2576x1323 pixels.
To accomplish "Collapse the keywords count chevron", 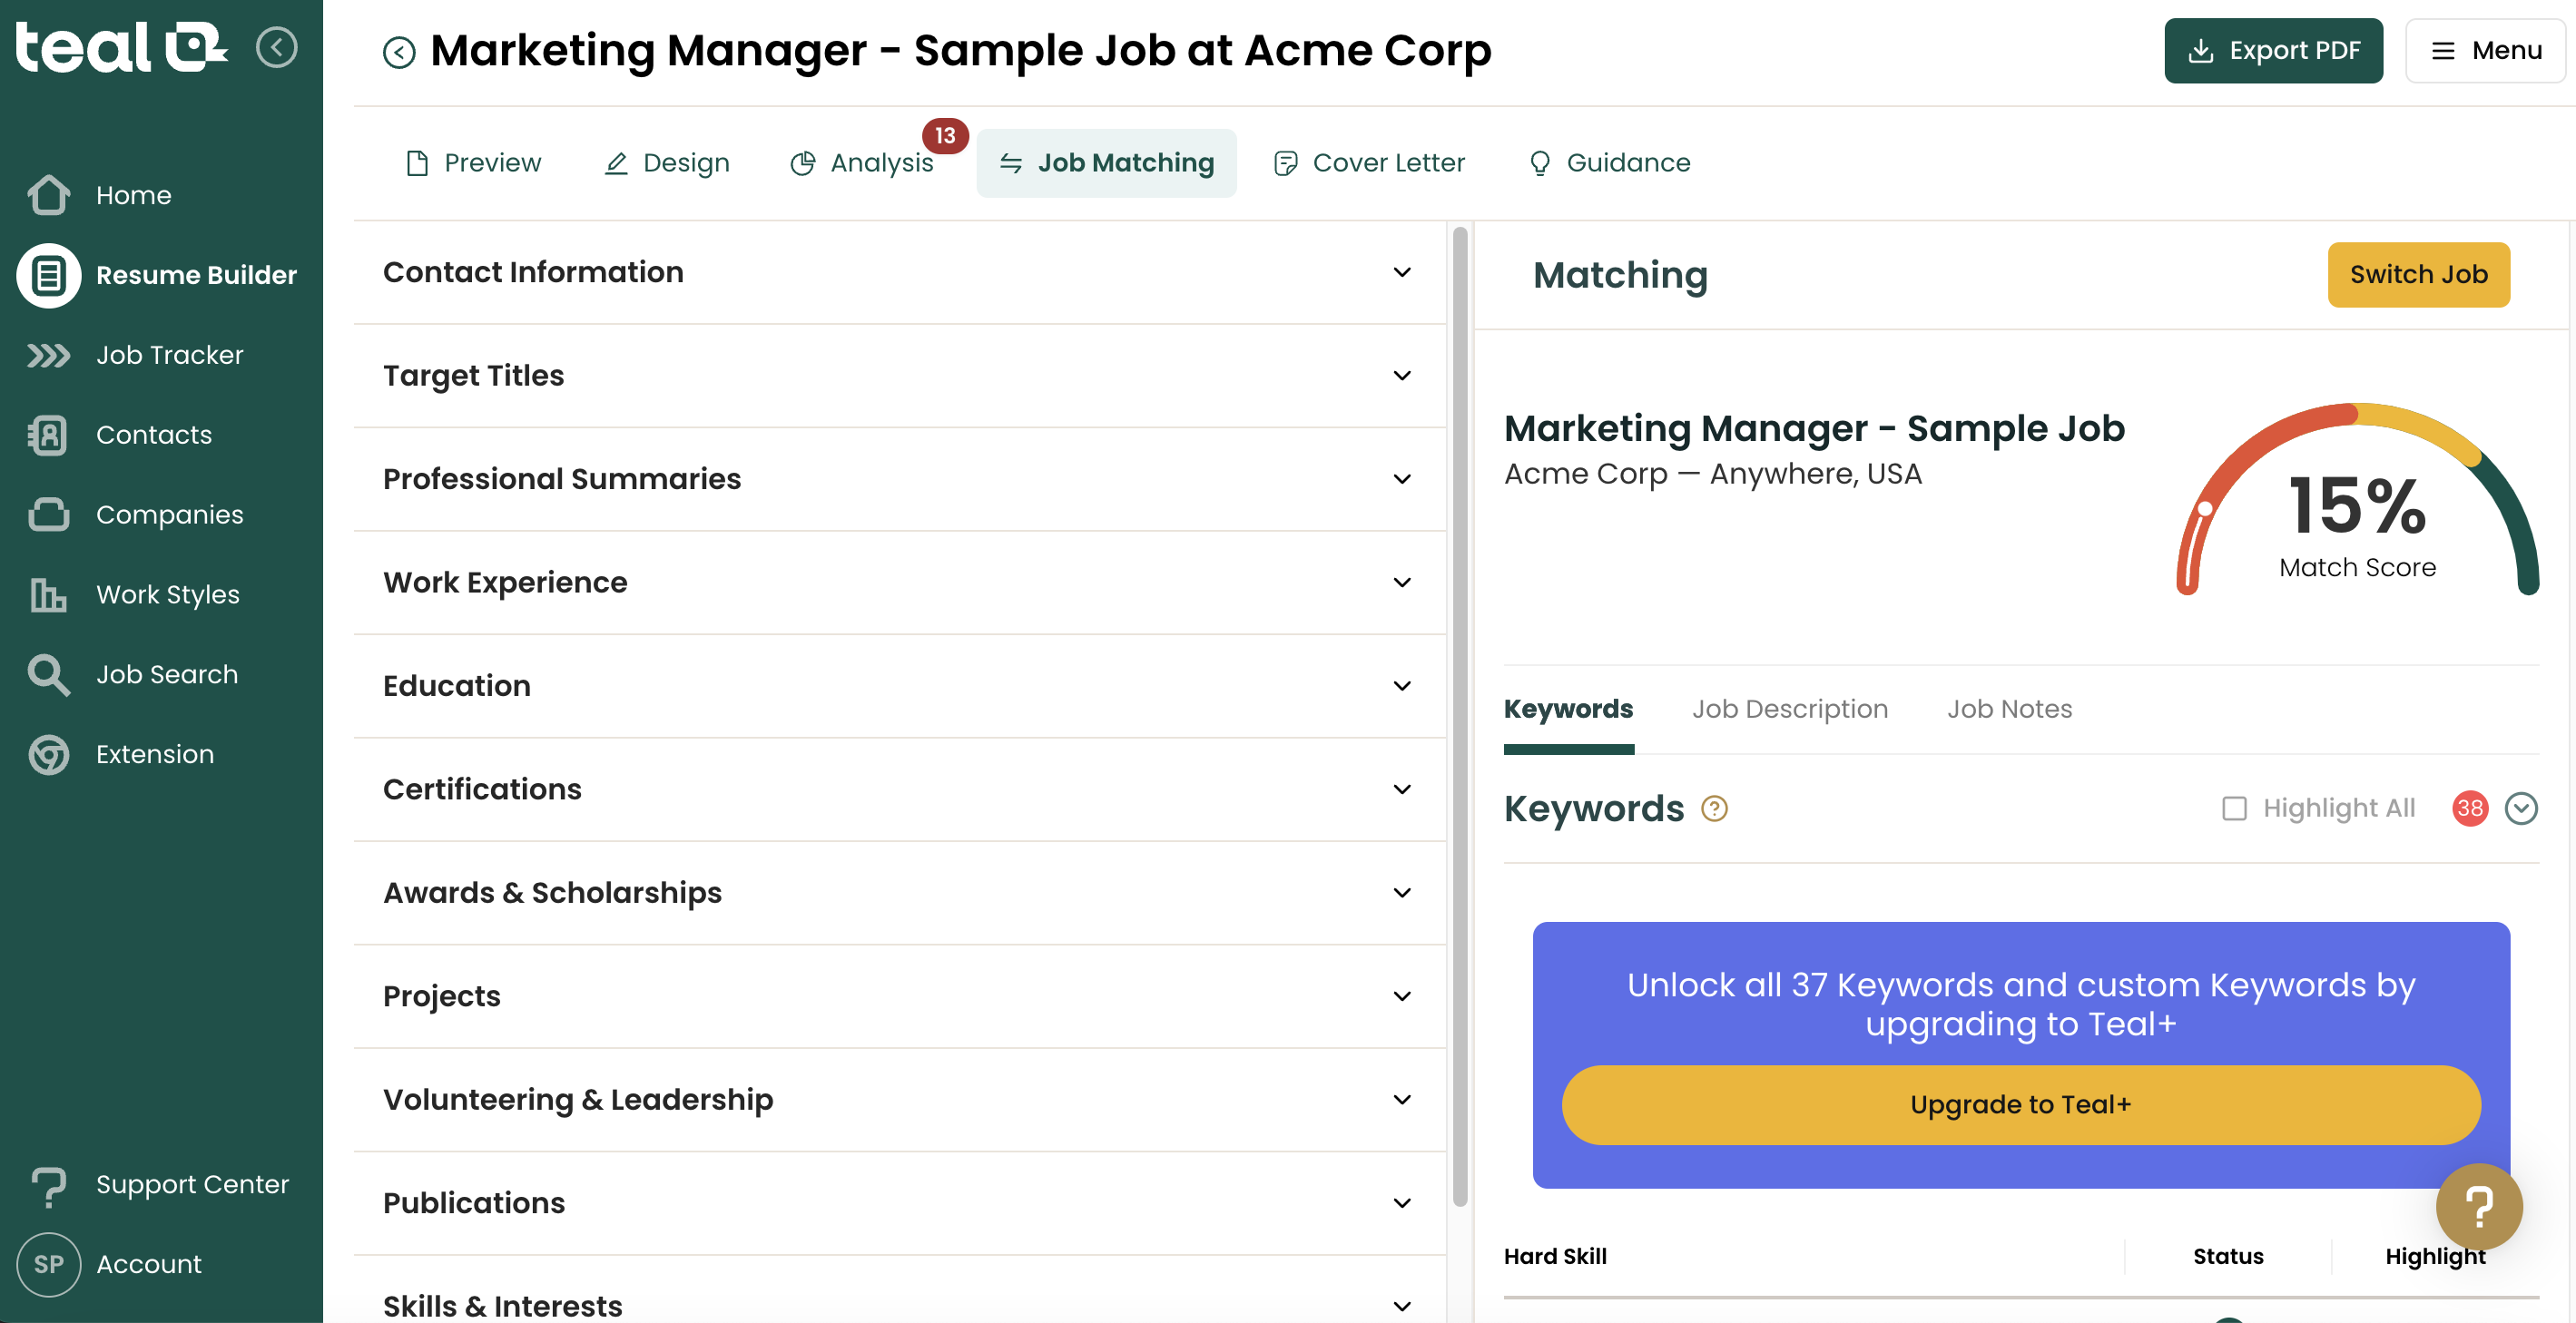I will tap(2522, 808).
